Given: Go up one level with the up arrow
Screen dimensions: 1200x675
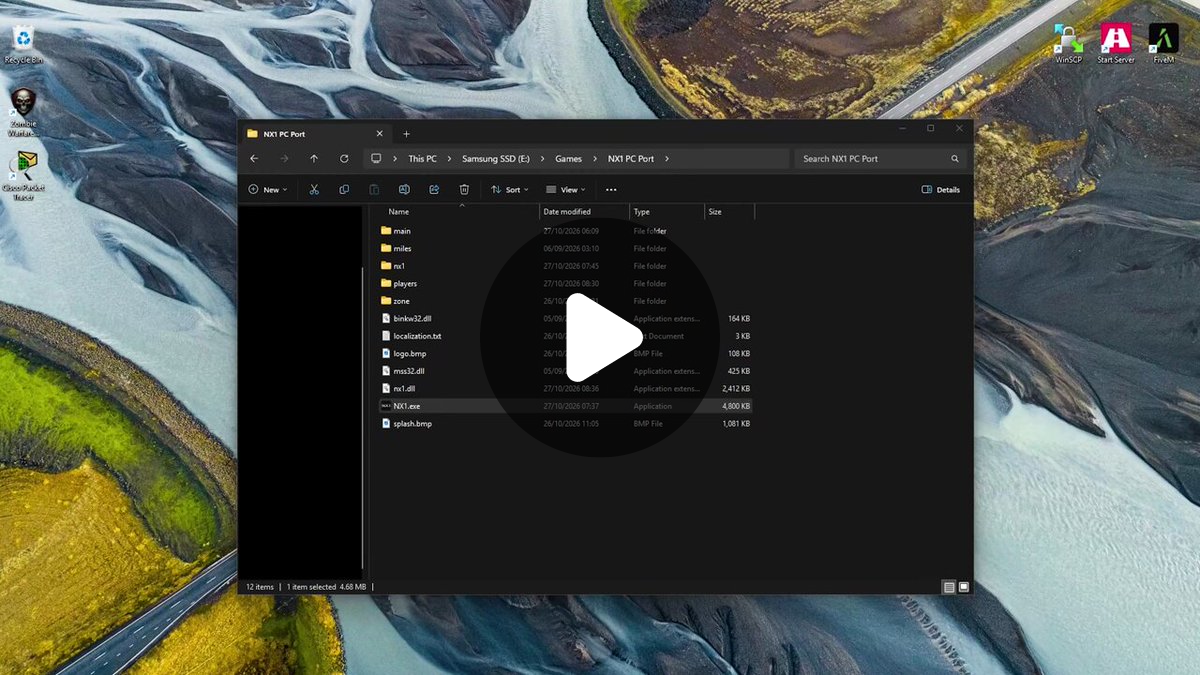Looking at the screenshot, I should [314, 158].
